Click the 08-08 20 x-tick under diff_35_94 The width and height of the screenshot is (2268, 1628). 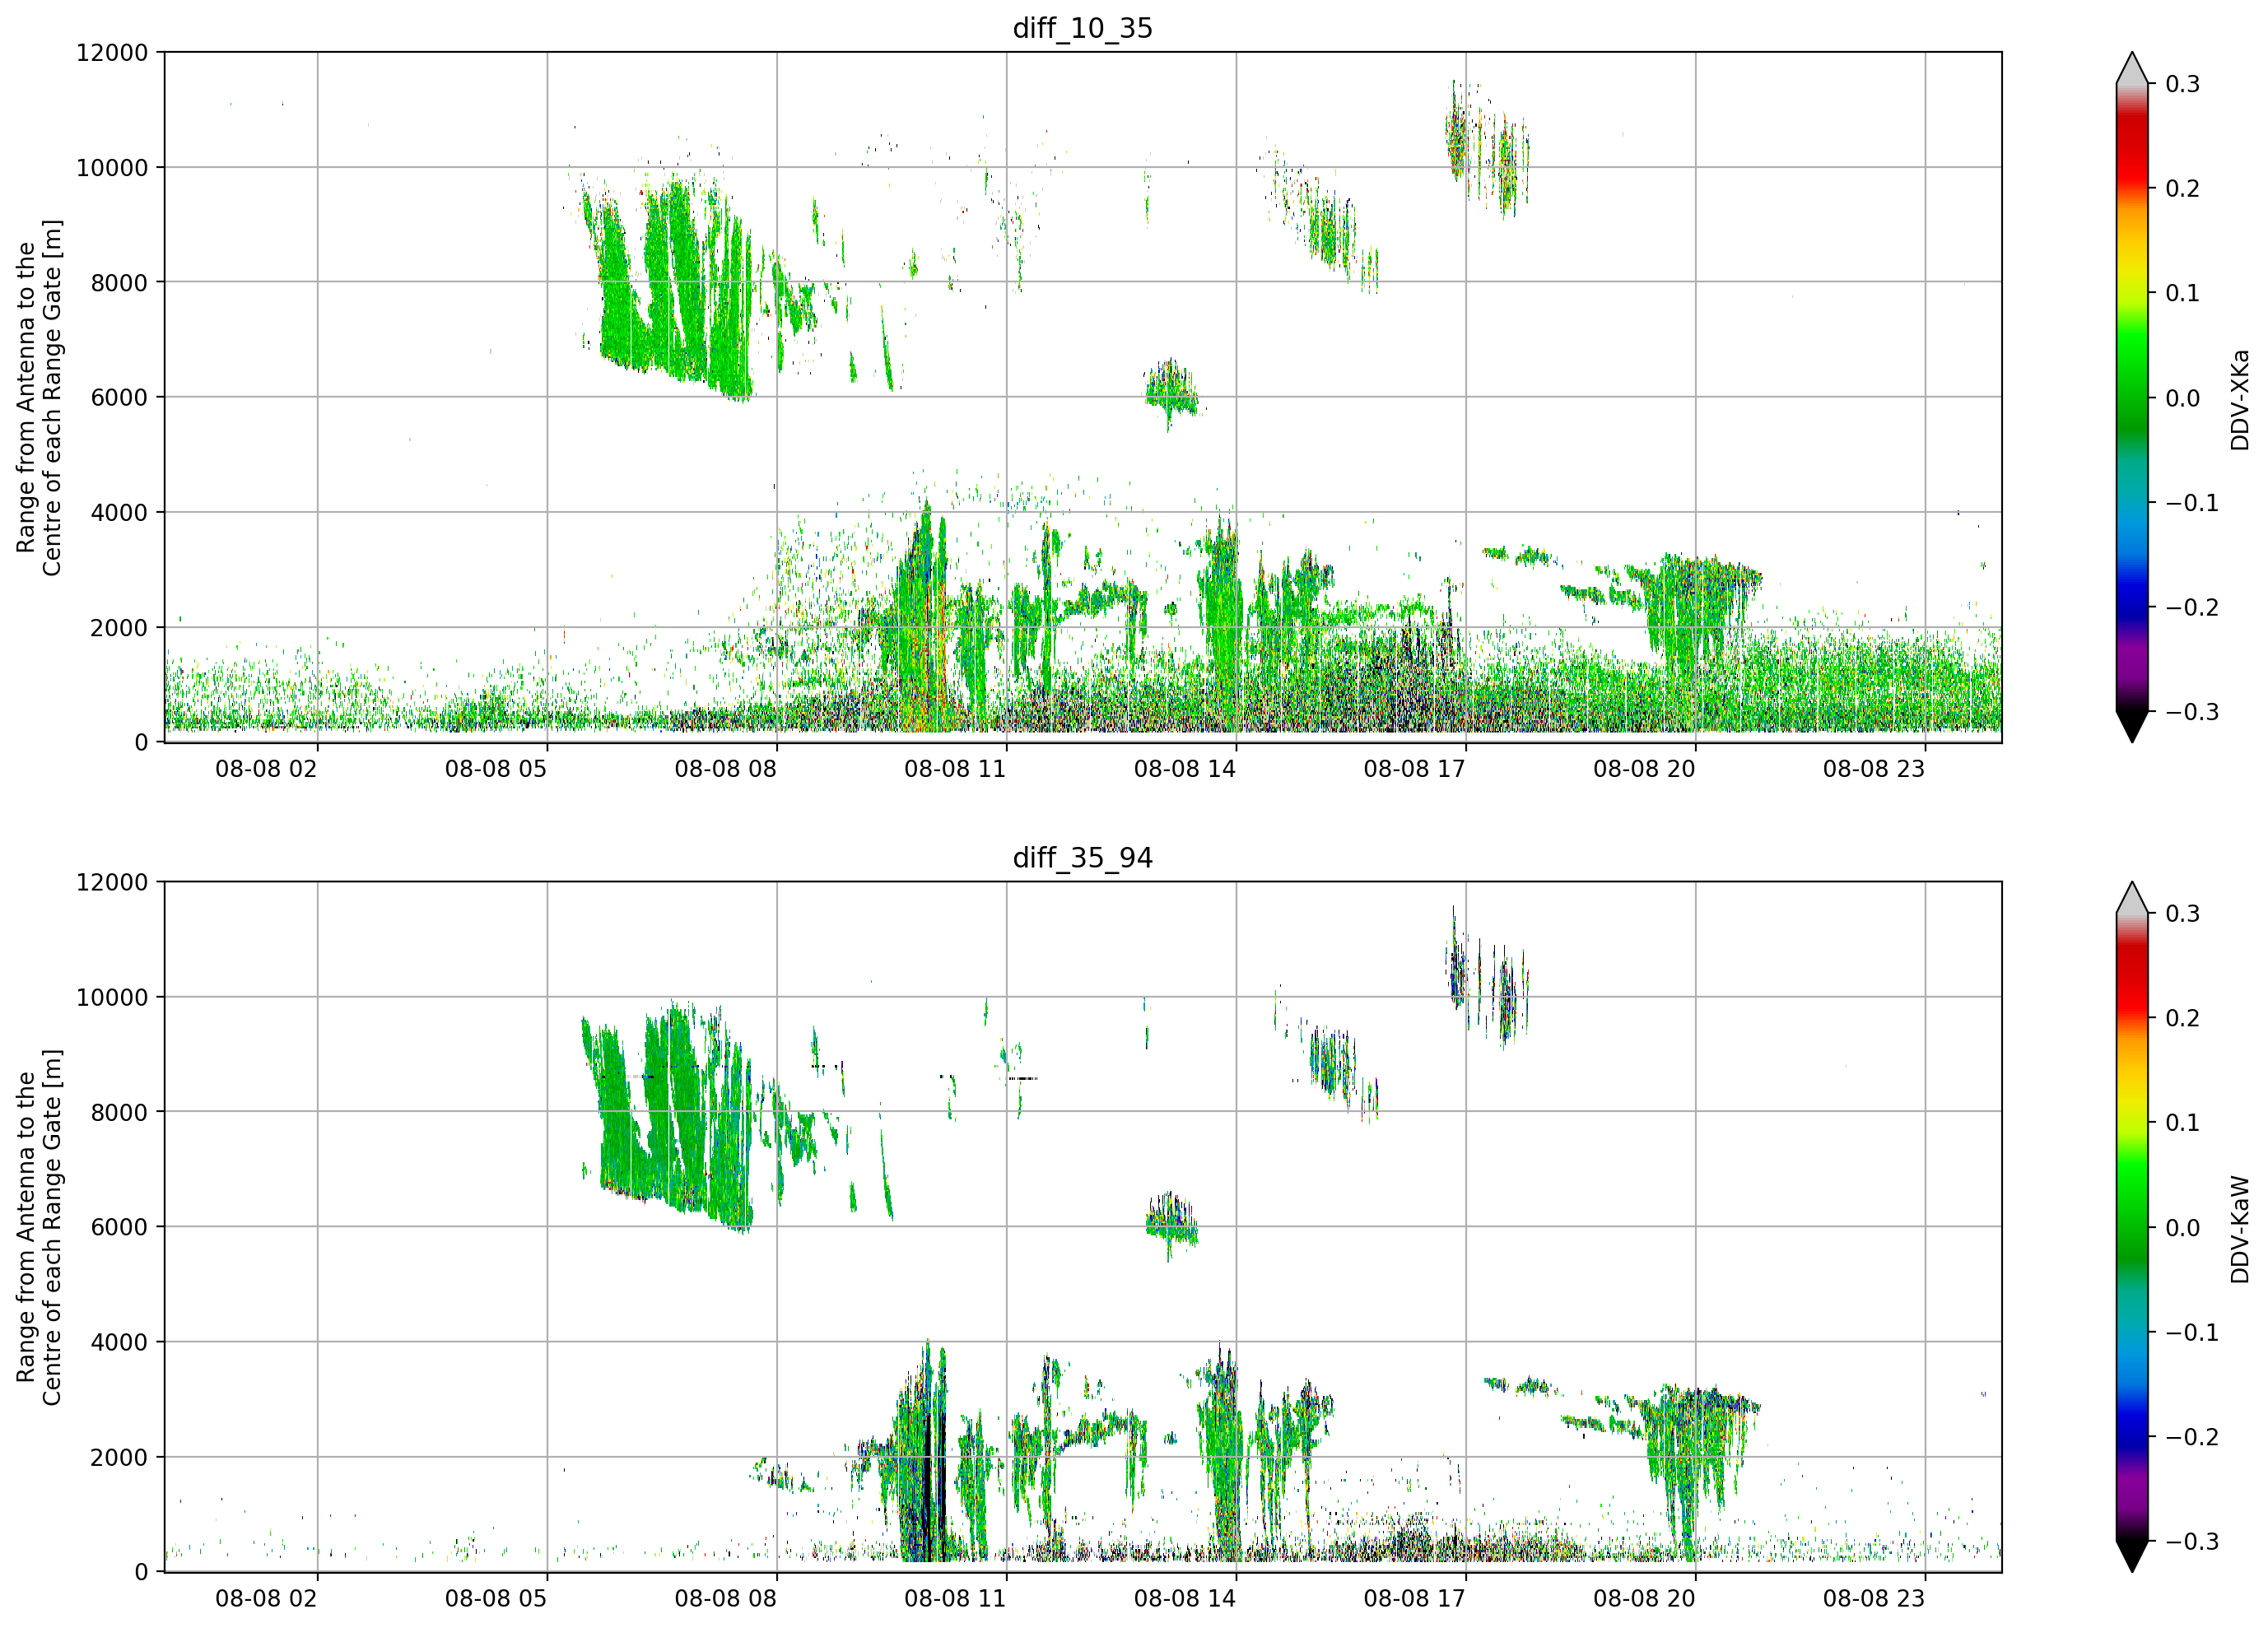(x=1644, y=1599)
